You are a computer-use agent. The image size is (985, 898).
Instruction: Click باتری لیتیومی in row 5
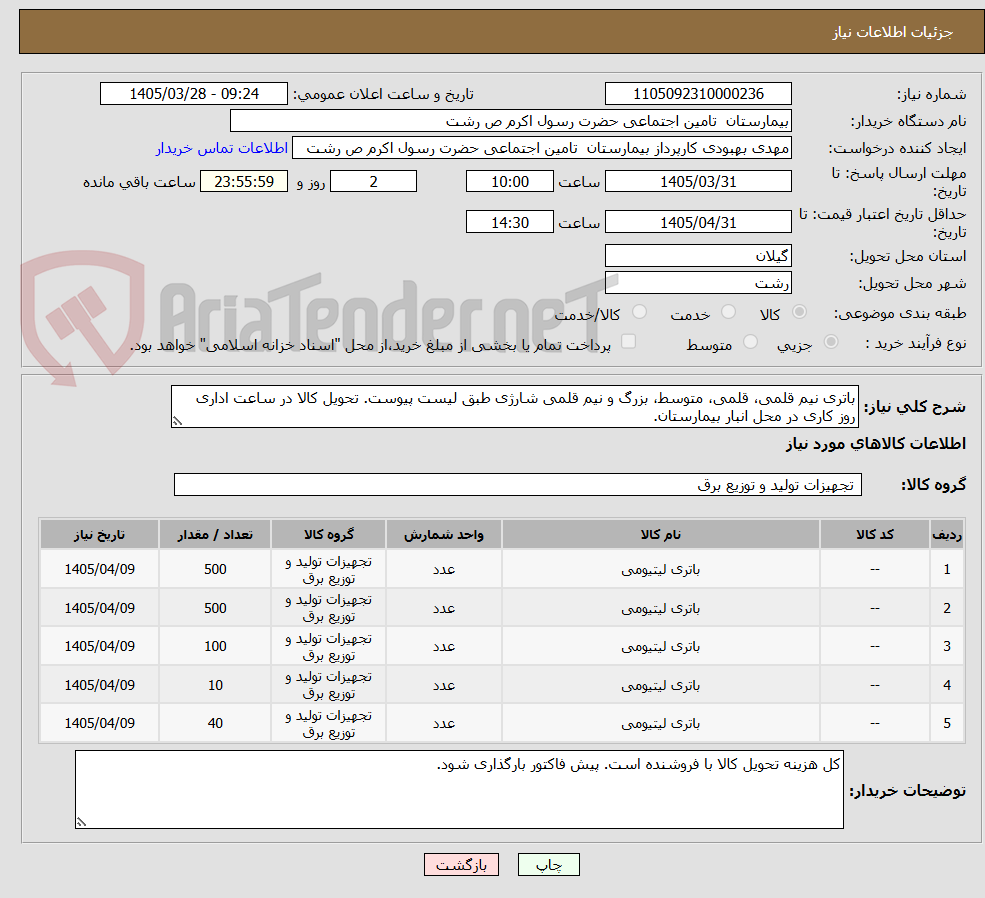point(660,724)
